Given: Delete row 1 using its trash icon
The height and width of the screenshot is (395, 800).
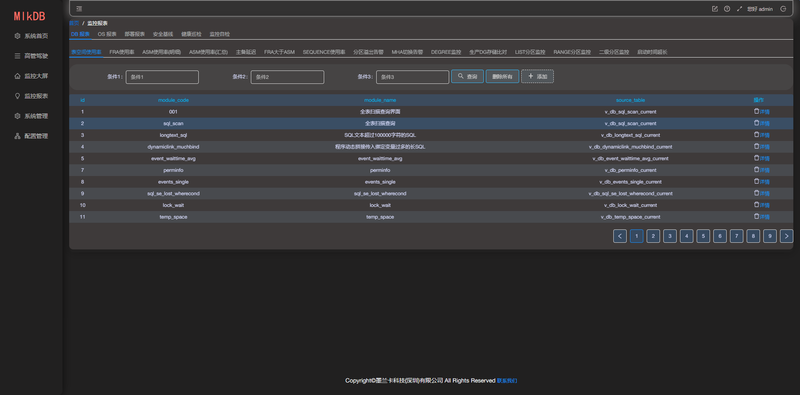Looking at the screenshot, I should coord(757,111).
